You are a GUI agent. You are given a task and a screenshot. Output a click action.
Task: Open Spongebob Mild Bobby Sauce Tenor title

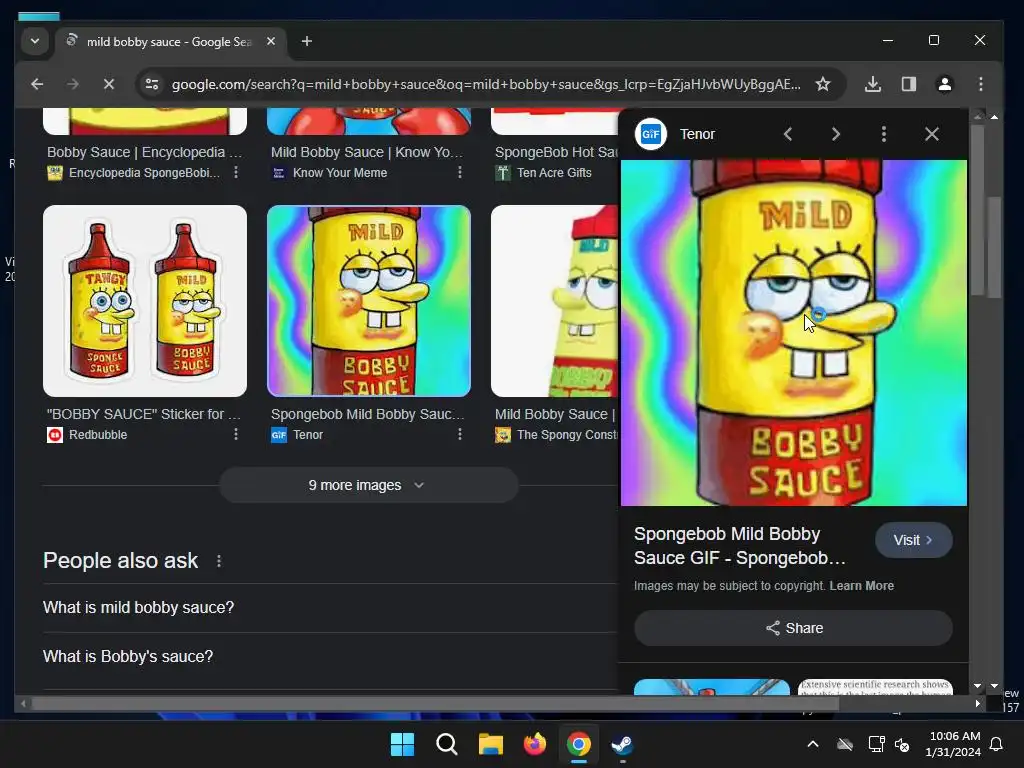(x=368, y=414)
